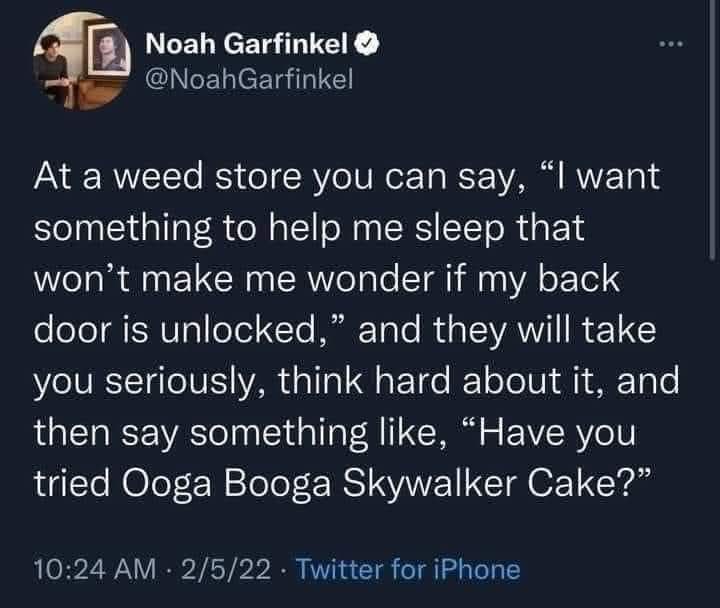Open the @NoahGarfinkel handle link
The height and width of the screenshot is (608, 720).
click(249, 79)
